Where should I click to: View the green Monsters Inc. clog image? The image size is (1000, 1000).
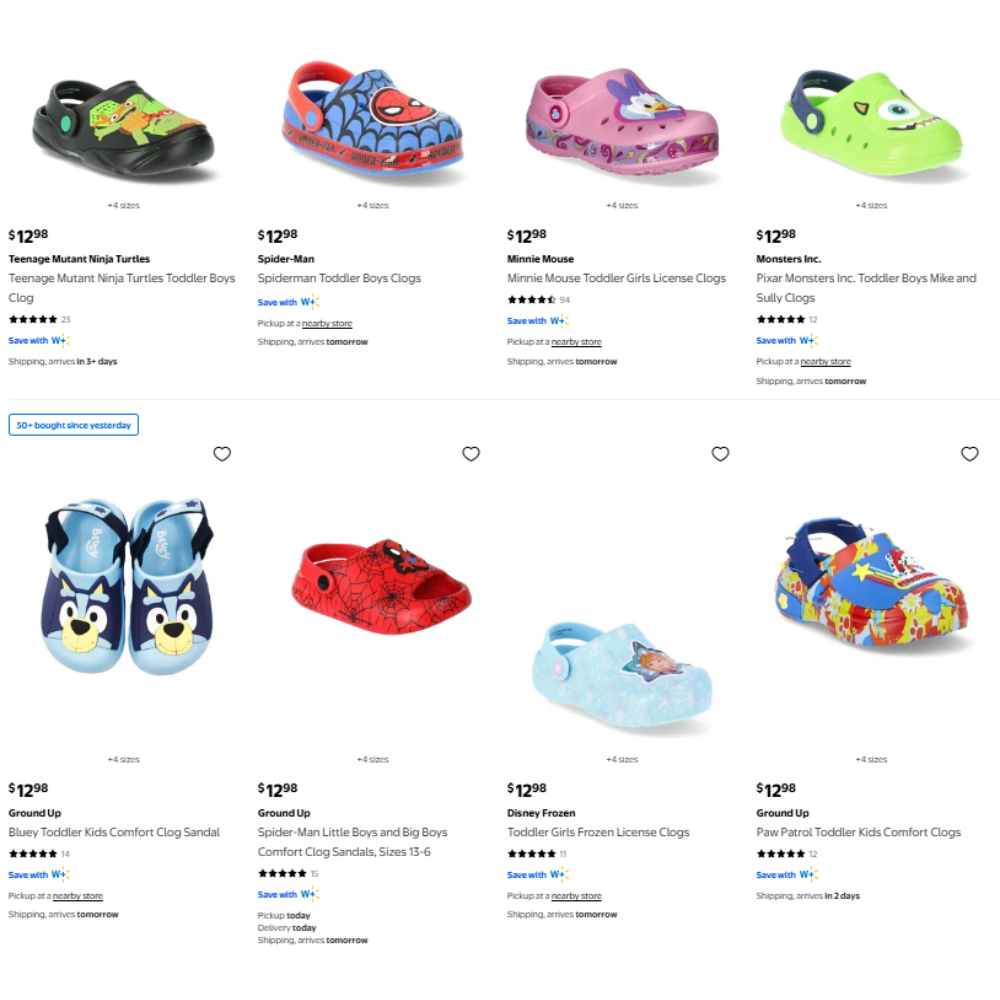pos(872,122)
